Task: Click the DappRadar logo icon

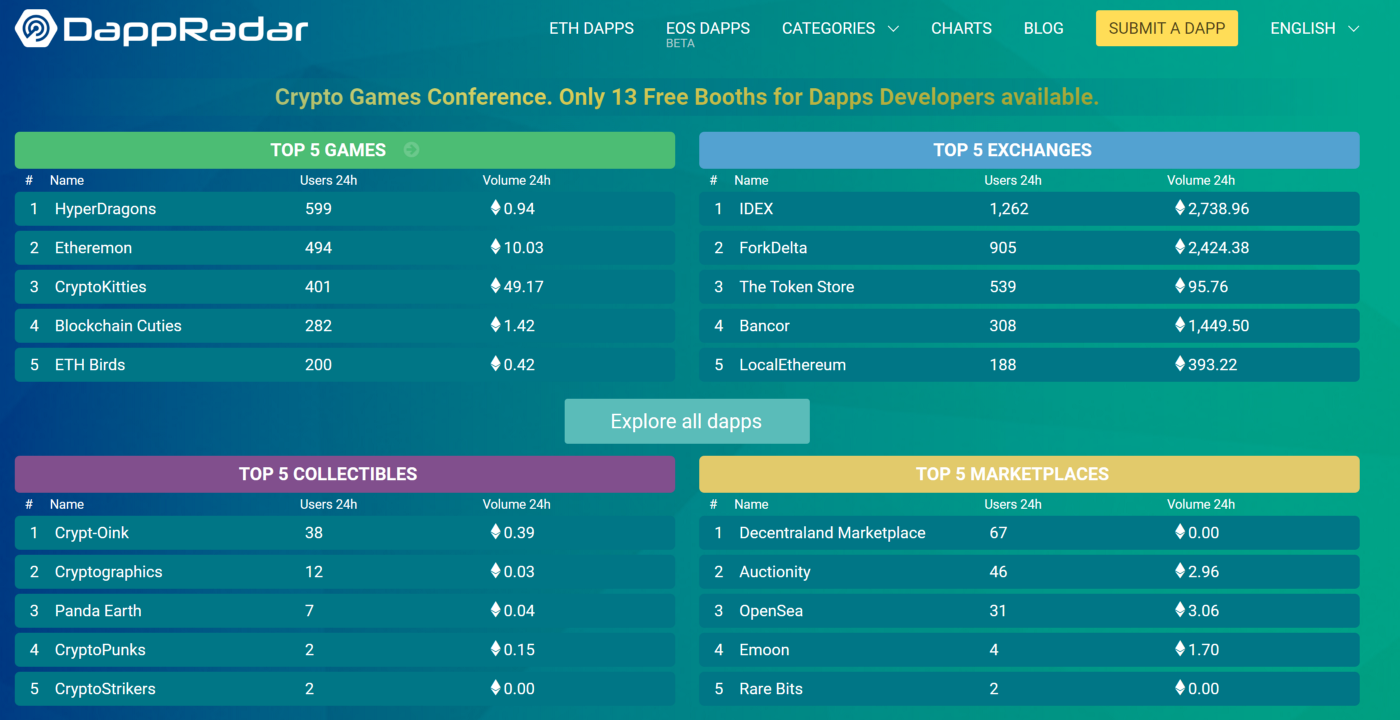Action: pyautogui.click(x=37, y=28)
